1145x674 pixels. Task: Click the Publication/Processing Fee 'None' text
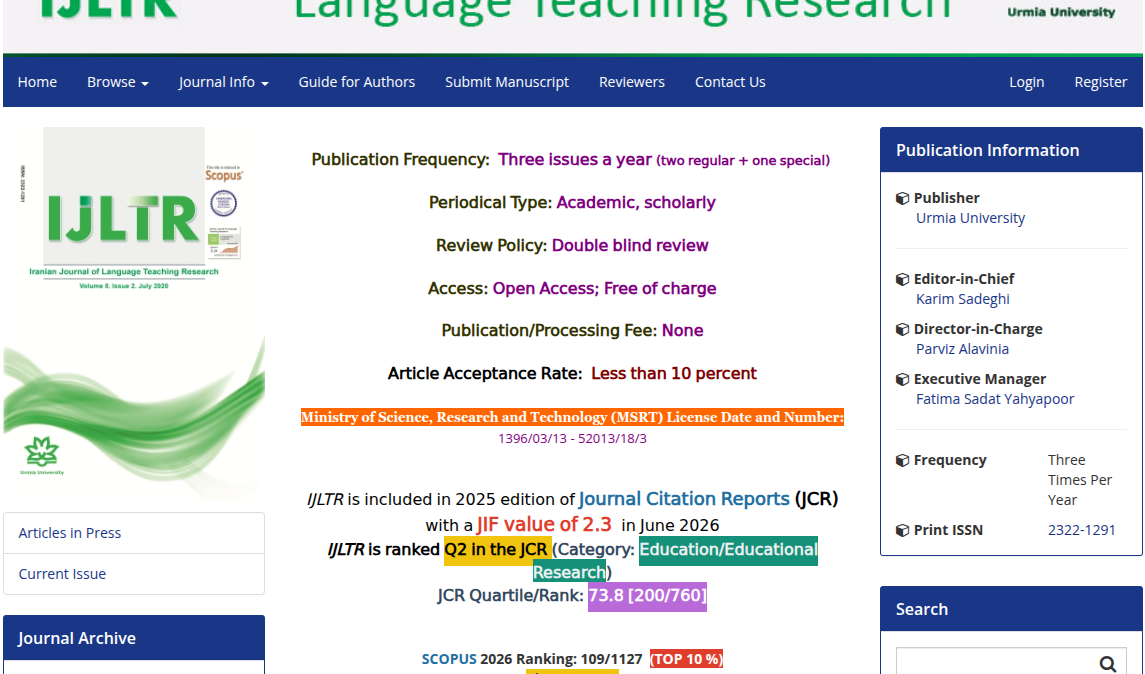point(683,331)
